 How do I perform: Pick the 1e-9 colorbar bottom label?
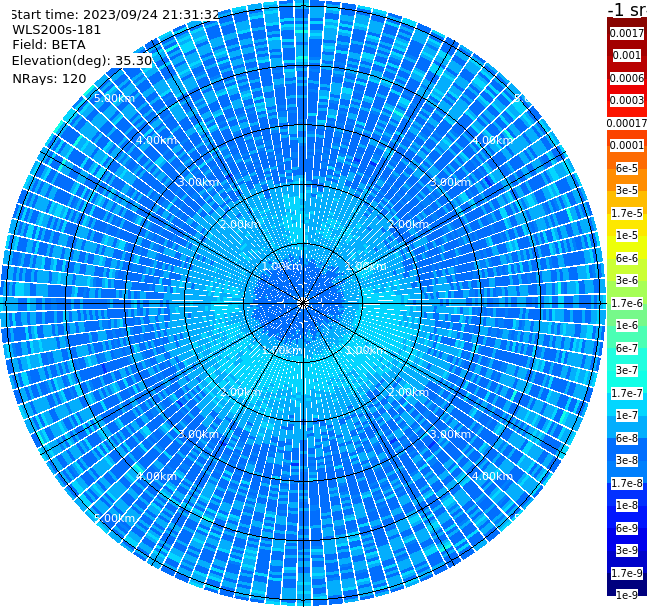pos(627,595)
